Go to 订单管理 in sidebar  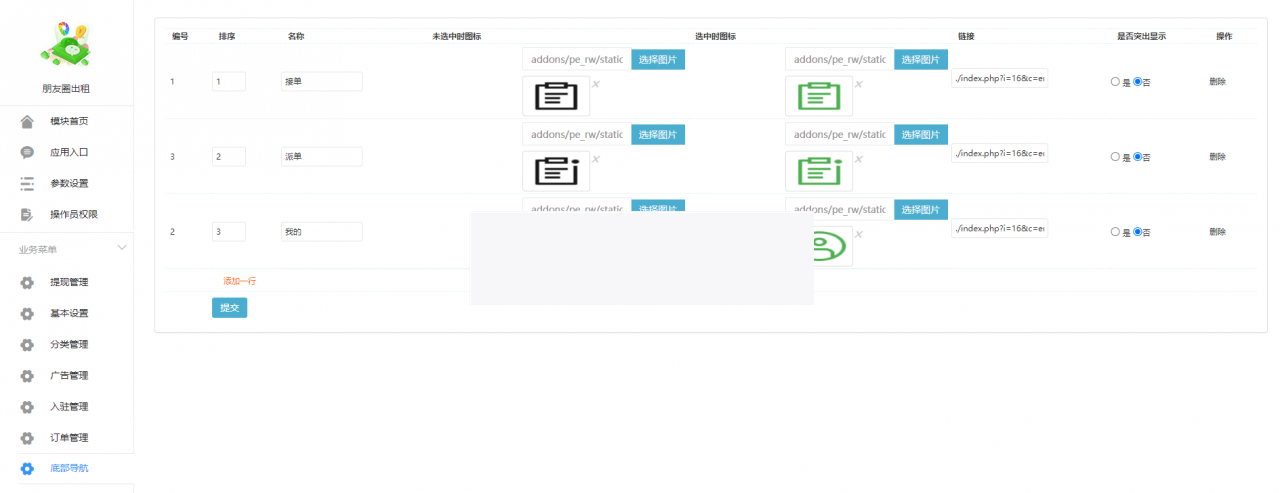point(69,437)
